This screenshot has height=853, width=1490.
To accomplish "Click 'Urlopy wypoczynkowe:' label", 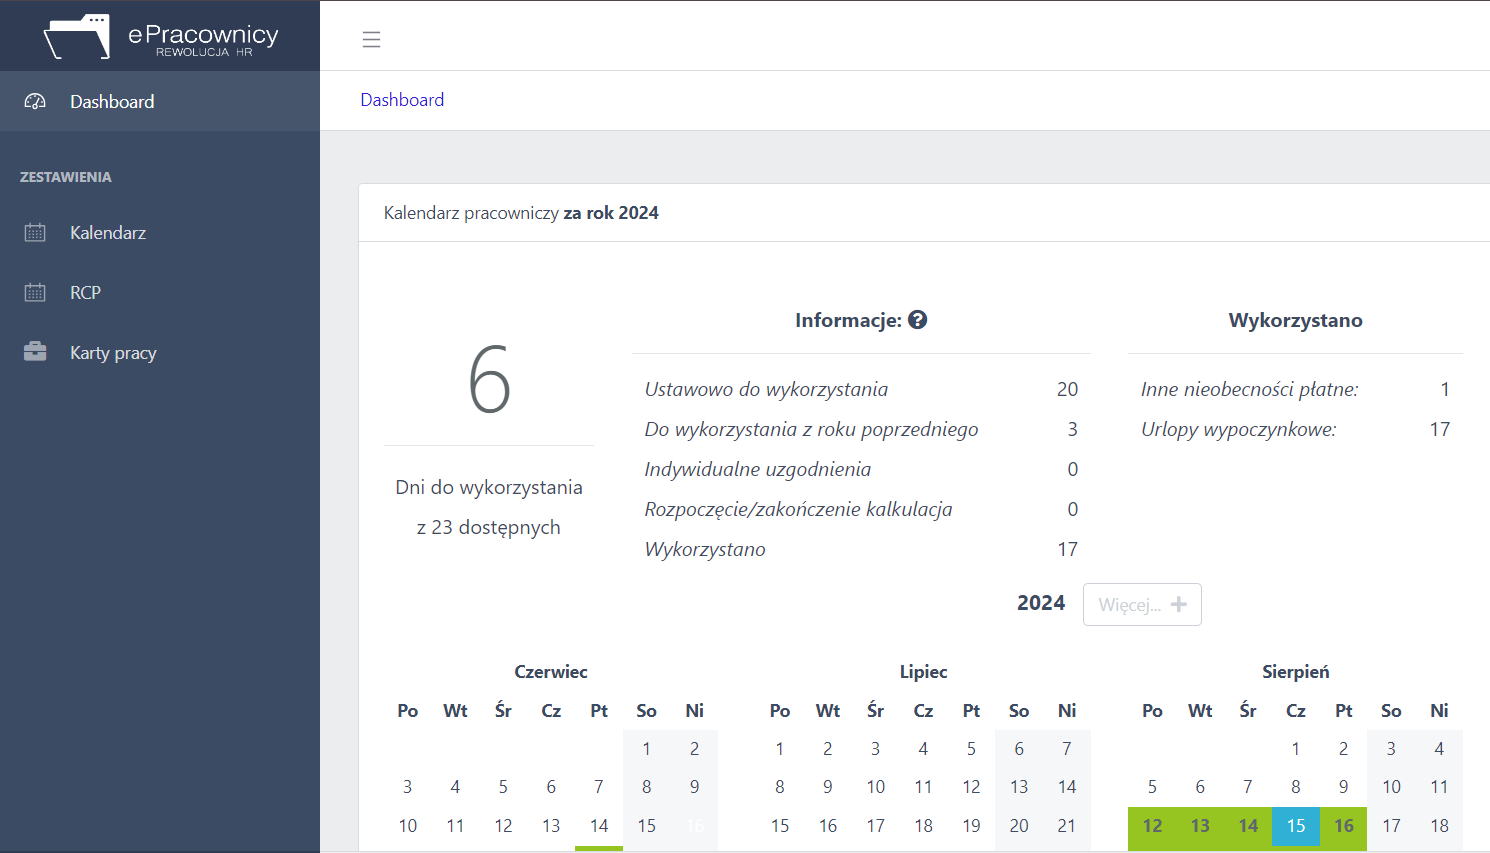I will (1238, 429).
